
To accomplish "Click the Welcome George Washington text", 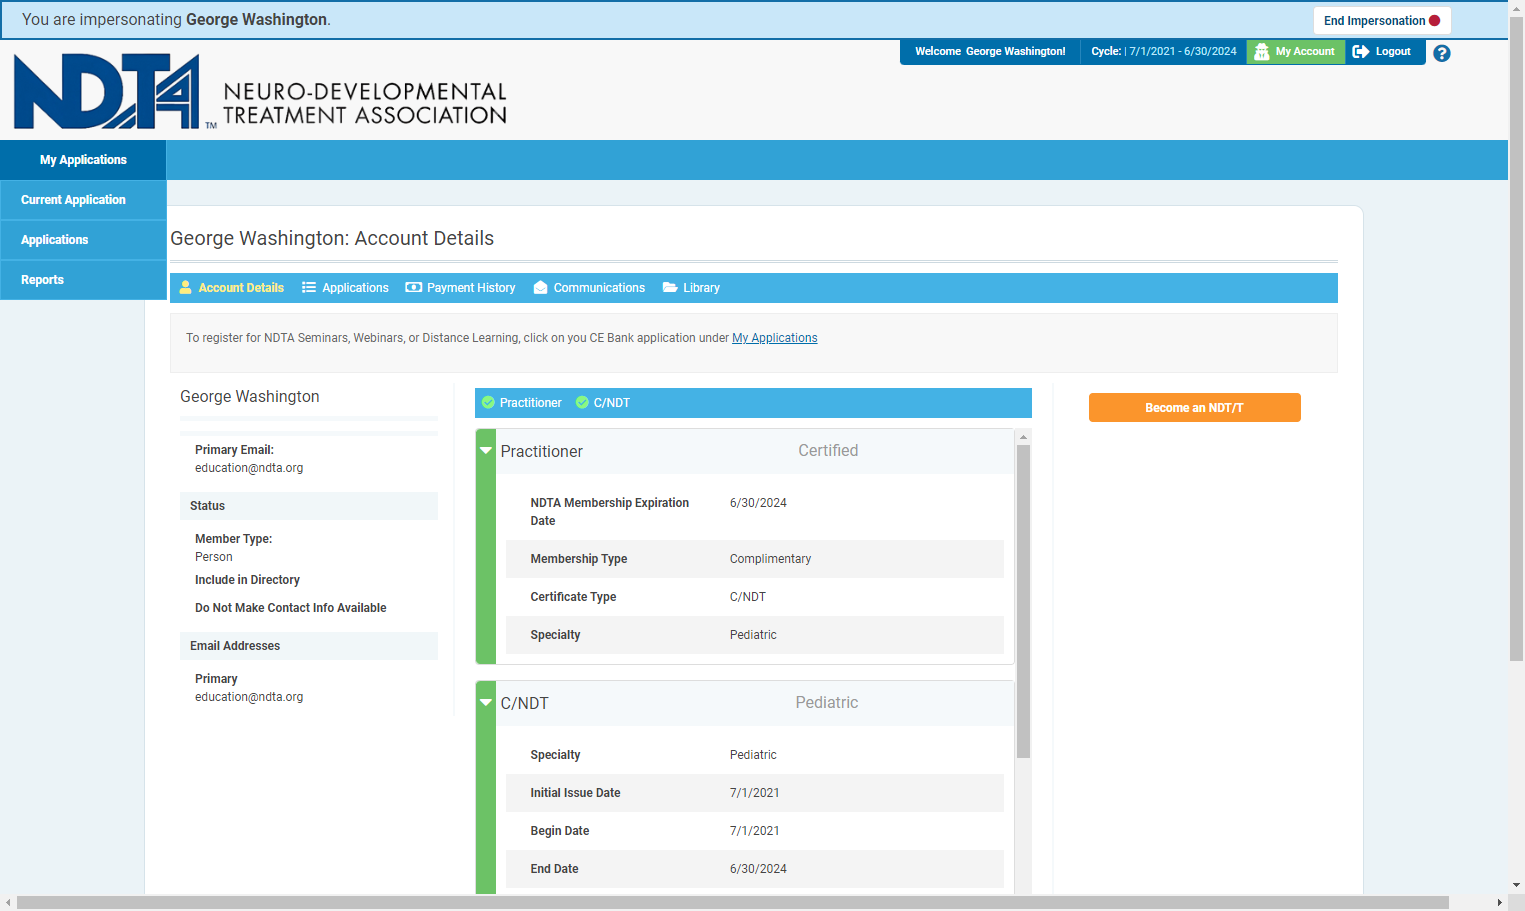I will [990, 52].
